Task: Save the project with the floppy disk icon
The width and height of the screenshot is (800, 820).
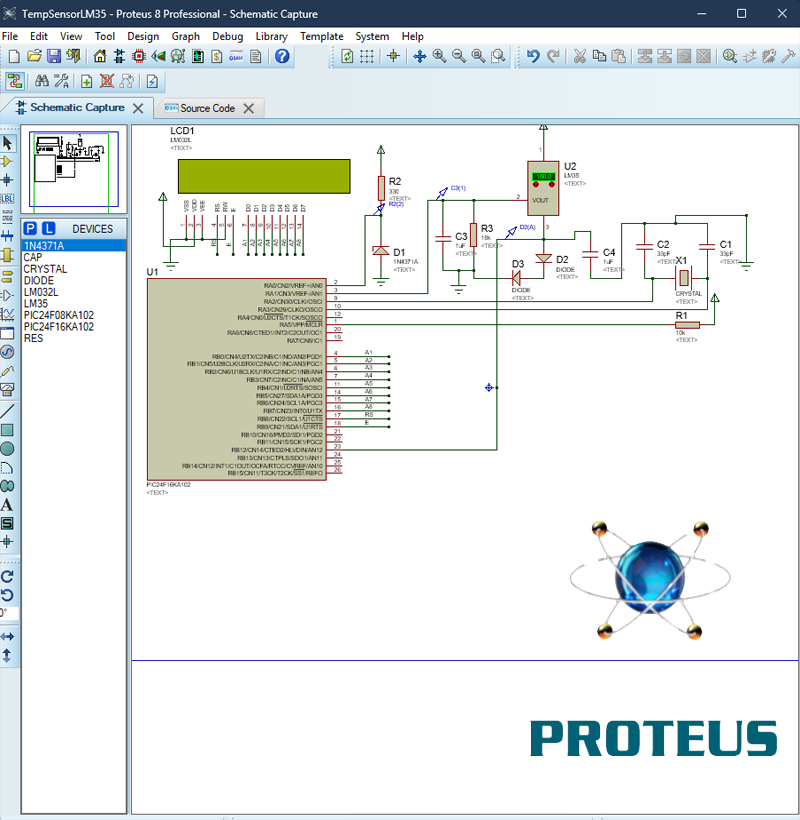Action: point(54,56)
